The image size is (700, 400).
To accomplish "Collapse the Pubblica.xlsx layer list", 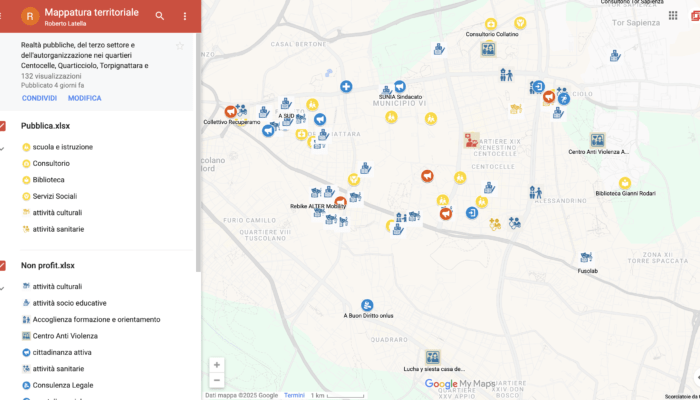I will [x=2, y=148].
